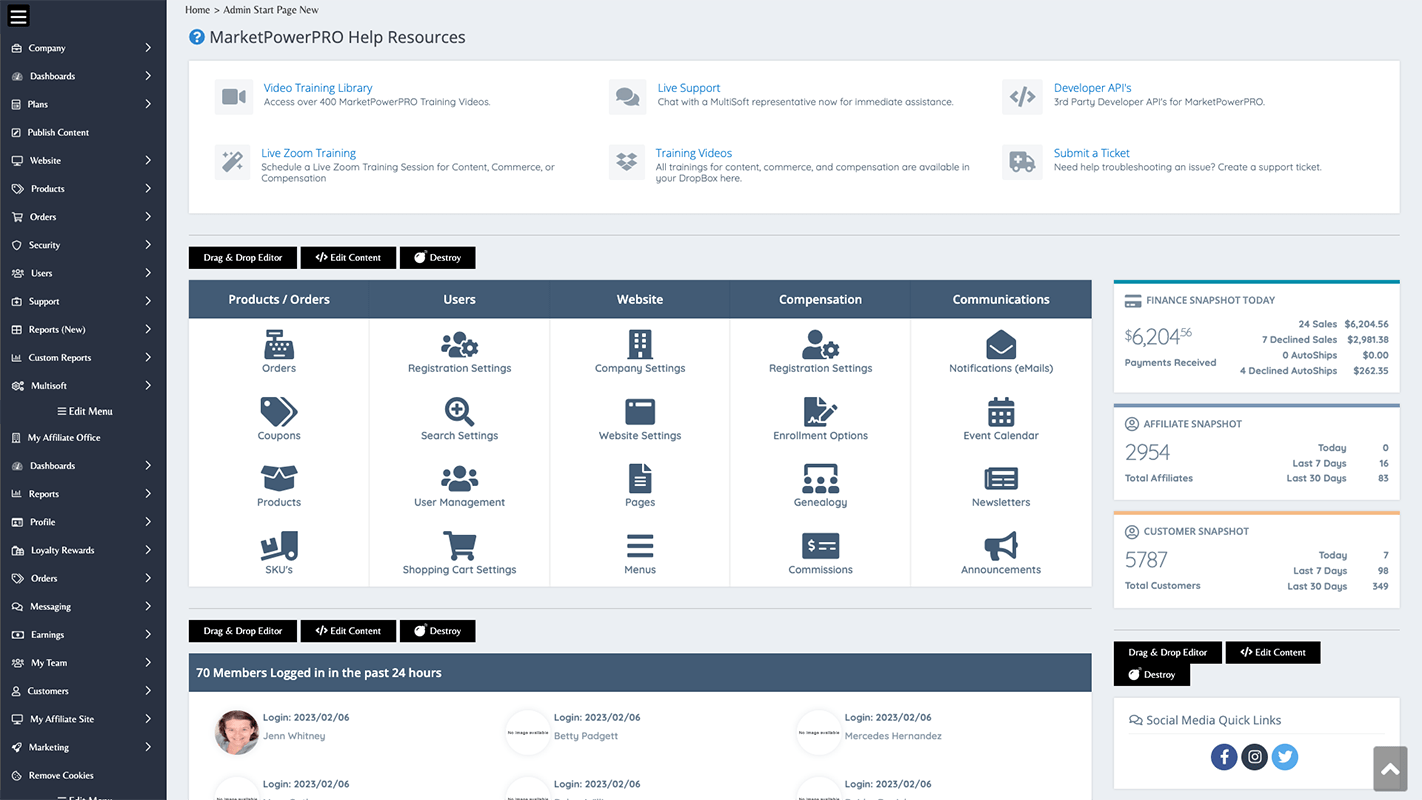The image size is (1422, 800).
Task: Expand the Support sidebar menu
Action: (83, 301)
